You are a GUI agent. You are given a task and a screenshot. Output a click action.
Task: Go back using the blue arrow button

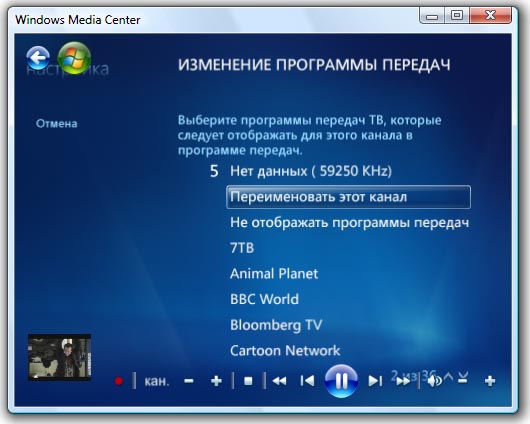click(x=38, y=58)
